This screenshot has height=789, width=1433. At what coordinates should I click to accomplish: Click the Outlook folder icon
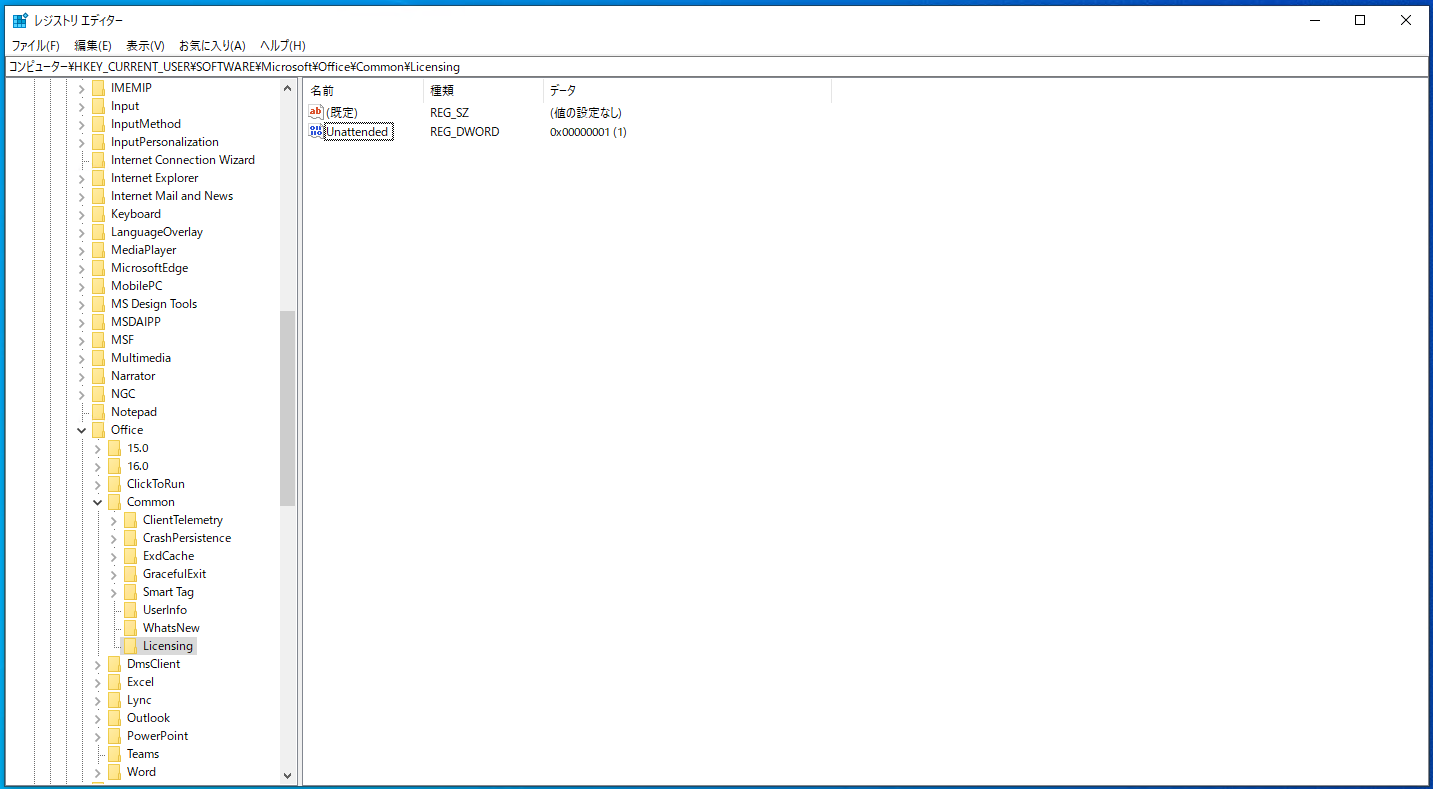(x=115, y=718)
